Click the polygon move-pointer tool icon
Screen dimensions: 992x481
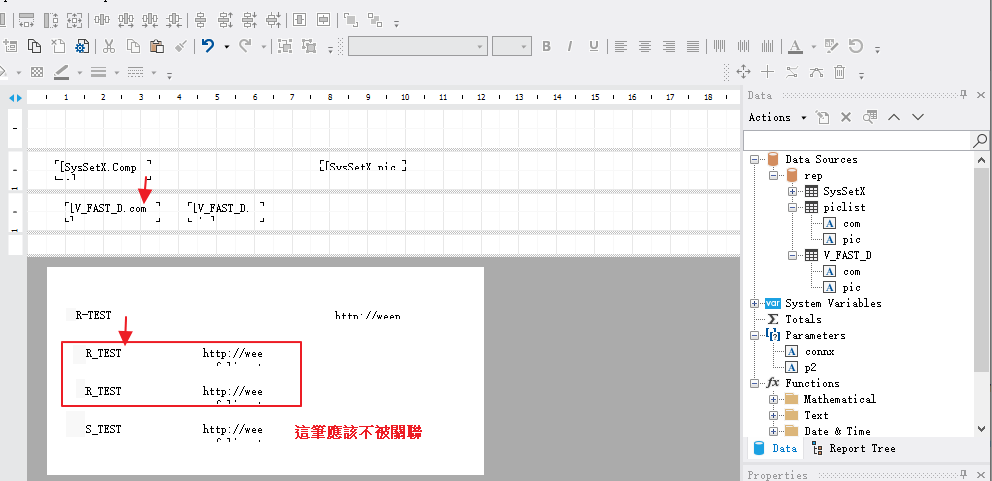(x=743, y=72)
